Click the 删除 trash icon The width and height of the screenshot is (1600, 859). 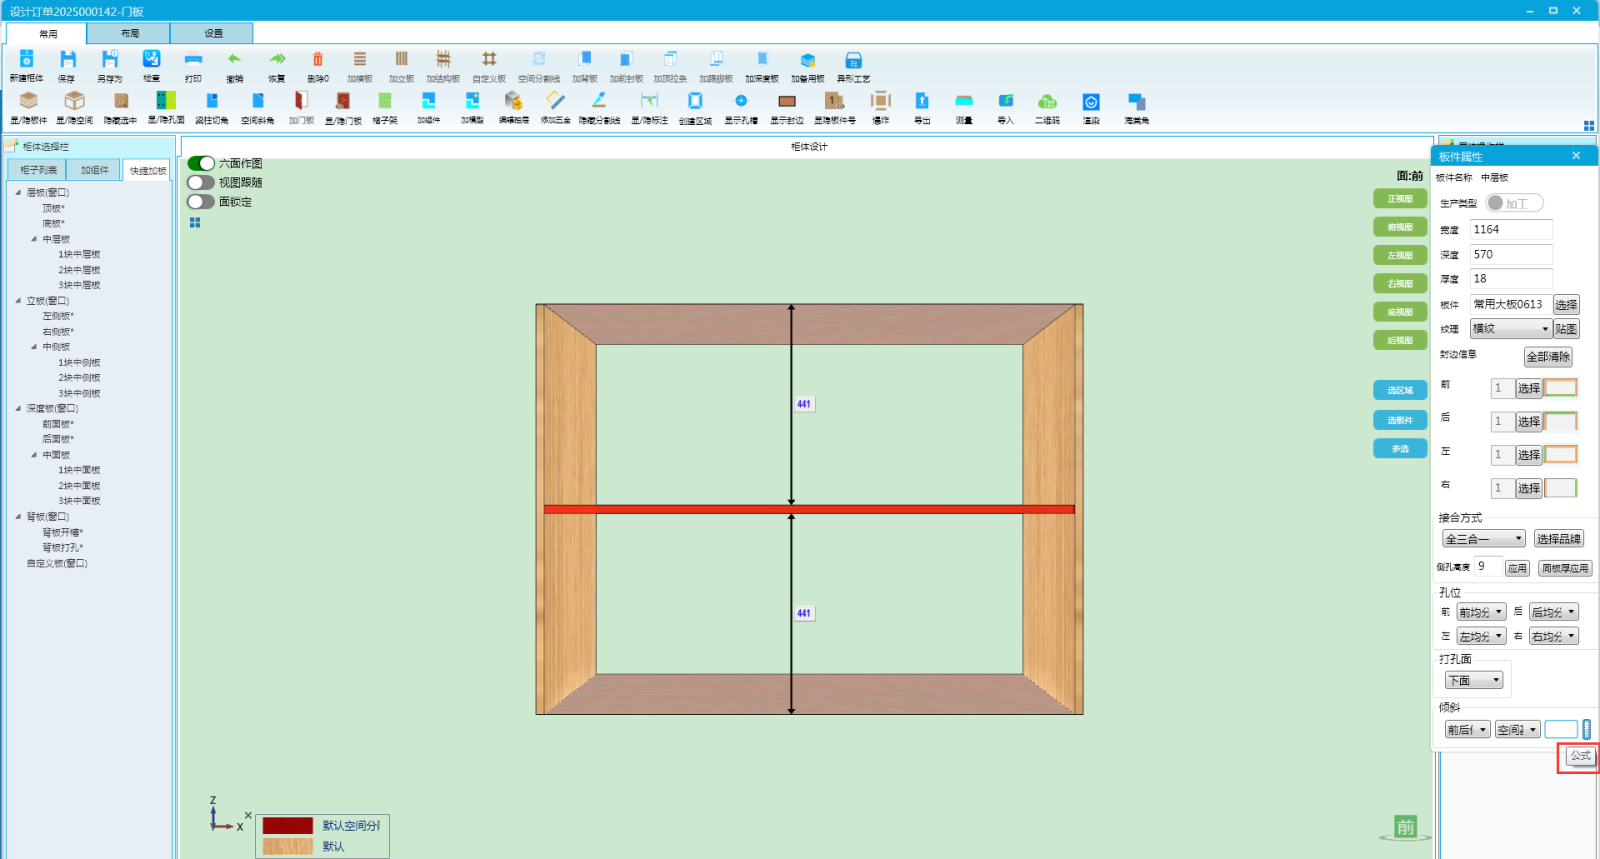point(318,60)
